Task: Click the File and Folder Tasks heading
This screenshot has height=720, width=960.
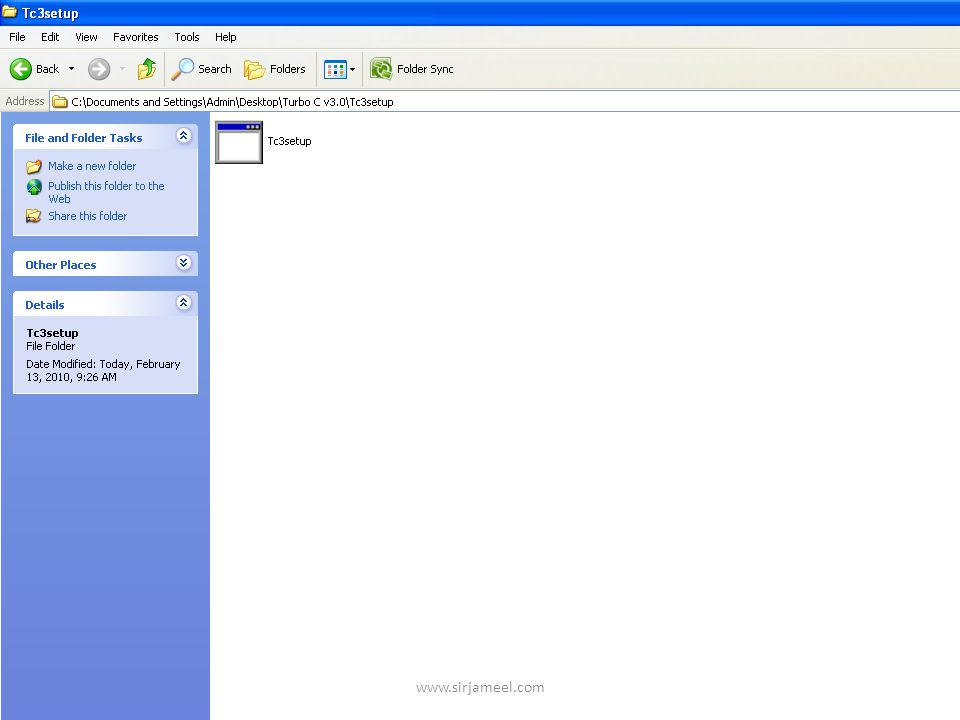Action: click(83, 138)
